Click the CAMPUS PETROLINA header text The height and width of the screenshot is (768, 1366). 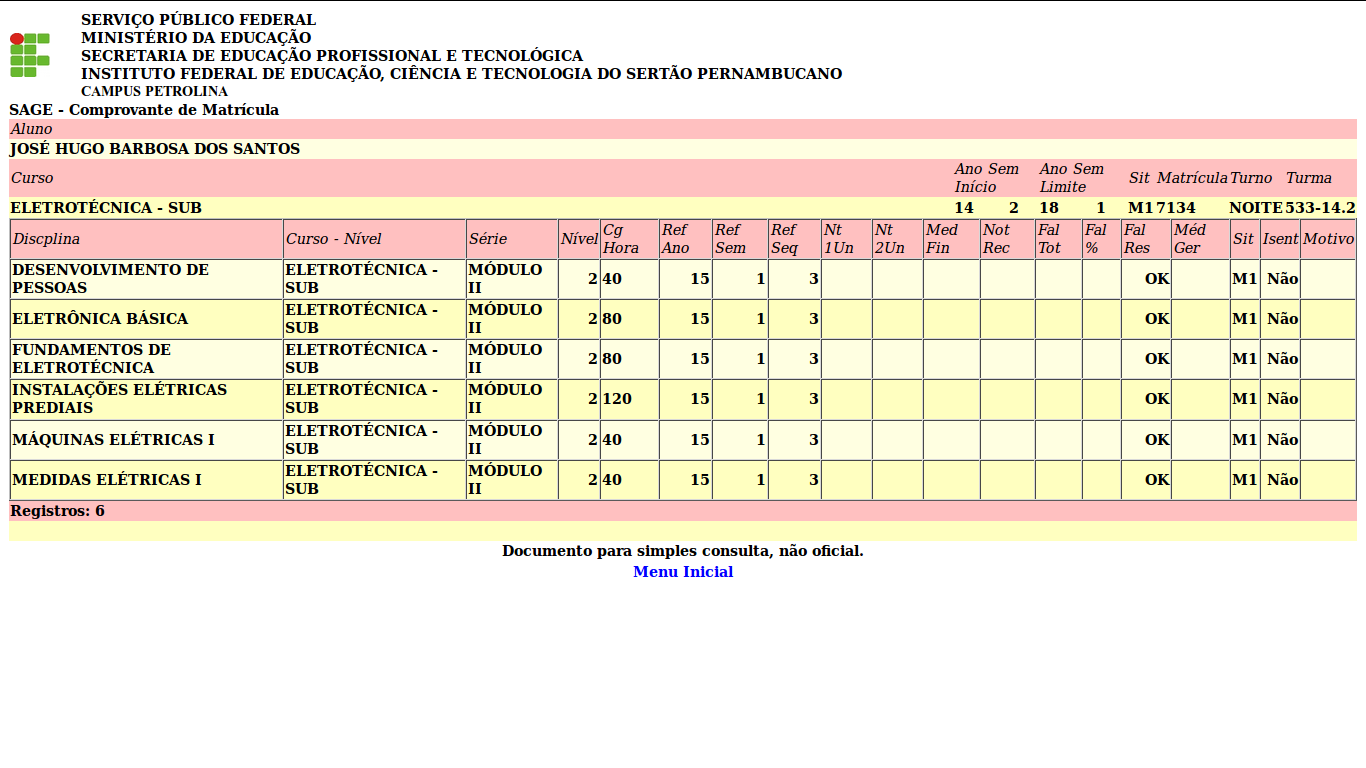154,92
